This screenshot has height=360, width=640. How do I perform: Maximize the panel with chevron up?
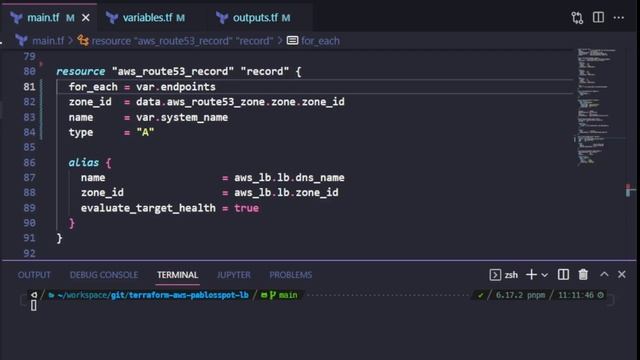[x=604, y=274]
